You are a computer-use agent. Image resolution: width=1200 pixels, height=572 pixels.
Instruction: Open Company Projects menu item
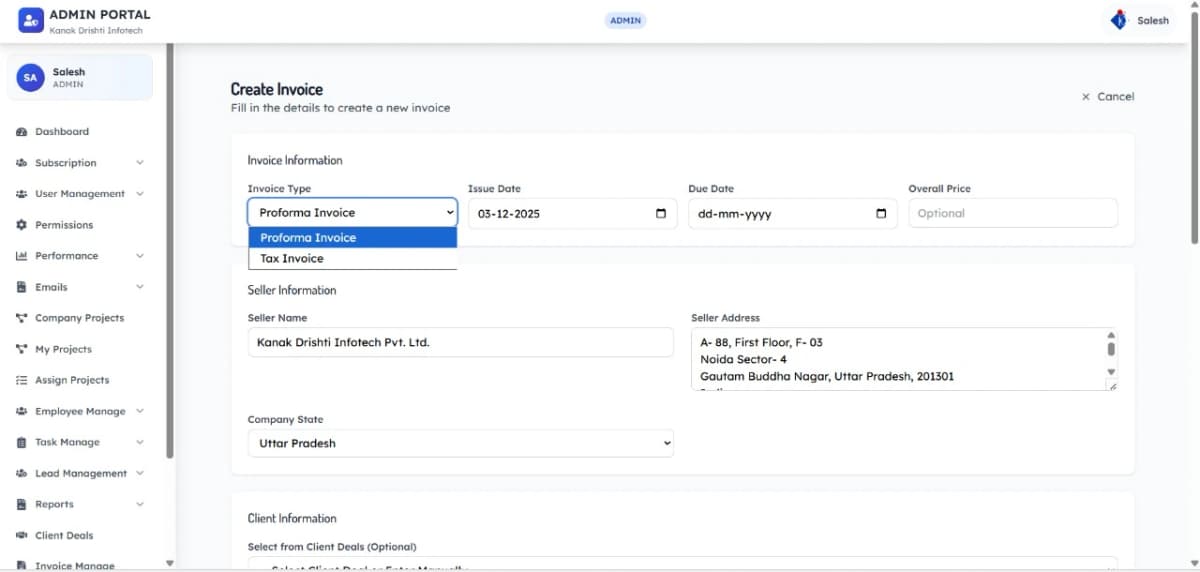(82, 318)
